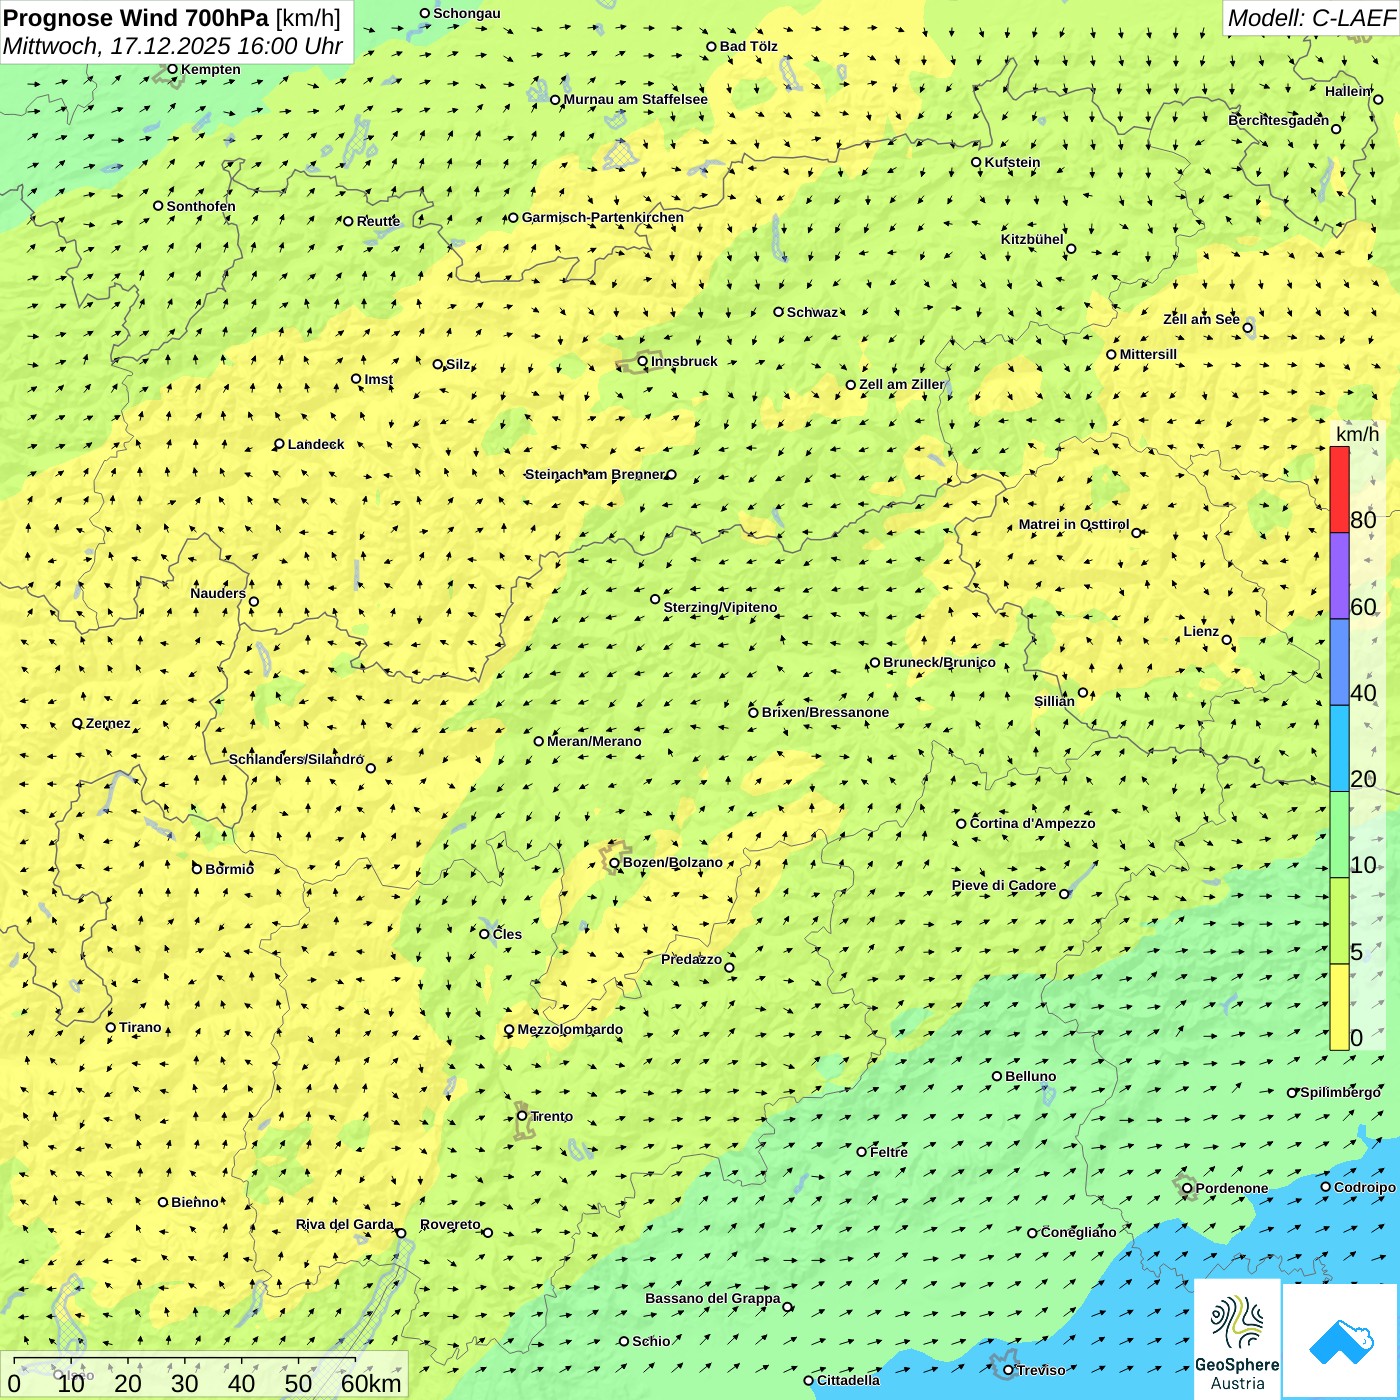Click the 'Treviso' label
The width and height of the screenshot is (1400, 1400).
[1041, 1370]
